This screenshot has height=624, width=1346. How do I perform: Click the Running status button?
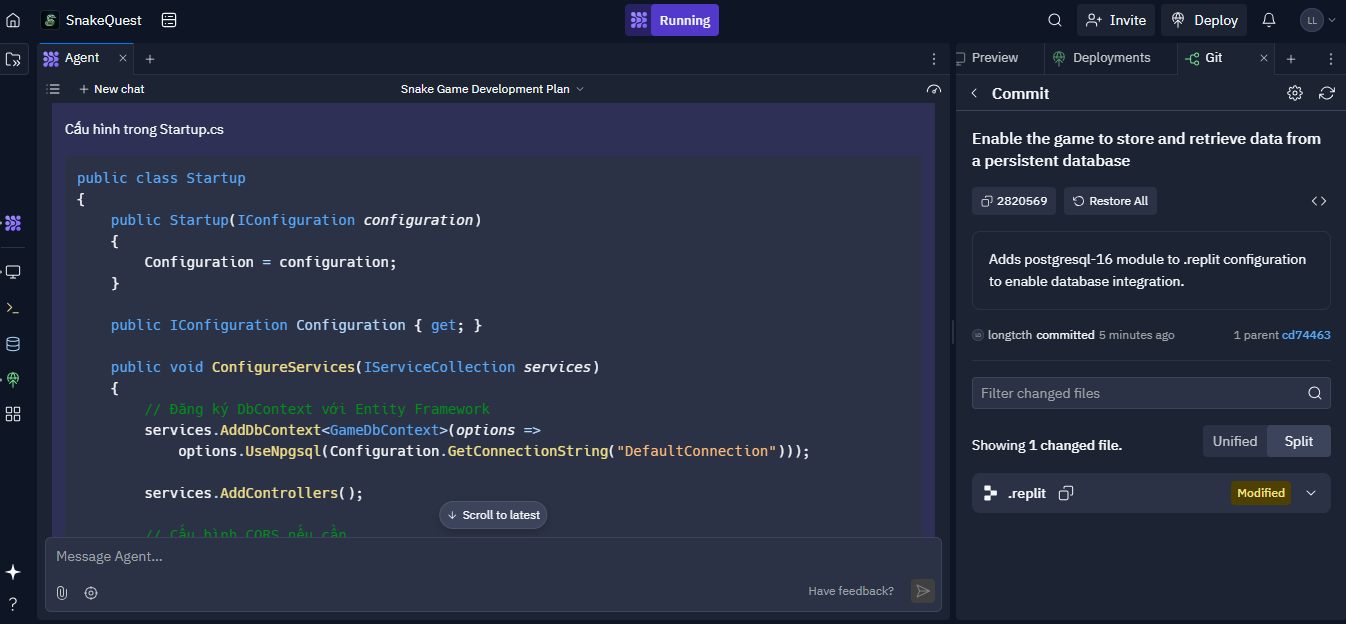point(685,20)
